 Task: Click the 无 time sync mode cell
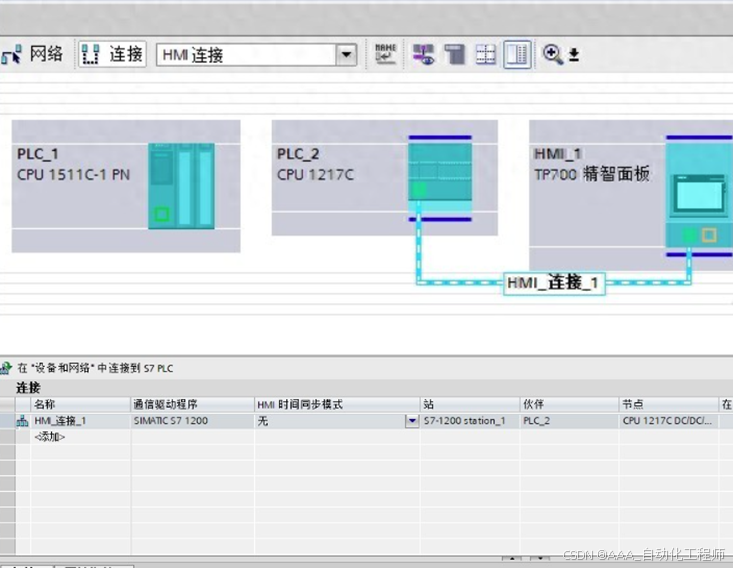pyautogui.click(x=330, y=421)
